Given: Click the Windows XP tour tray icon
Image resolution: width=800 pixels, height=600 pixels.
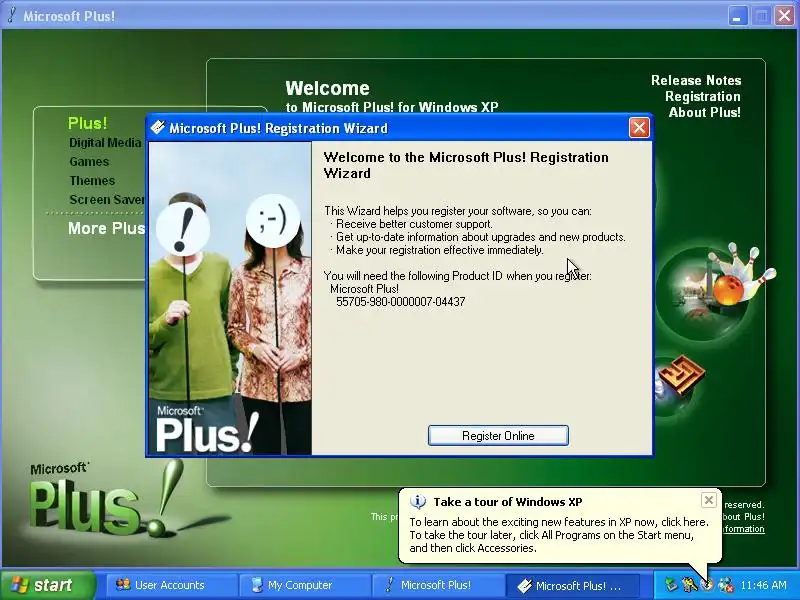Looking at the screenshot, I should pyautogui.click(x=707, y=585).
